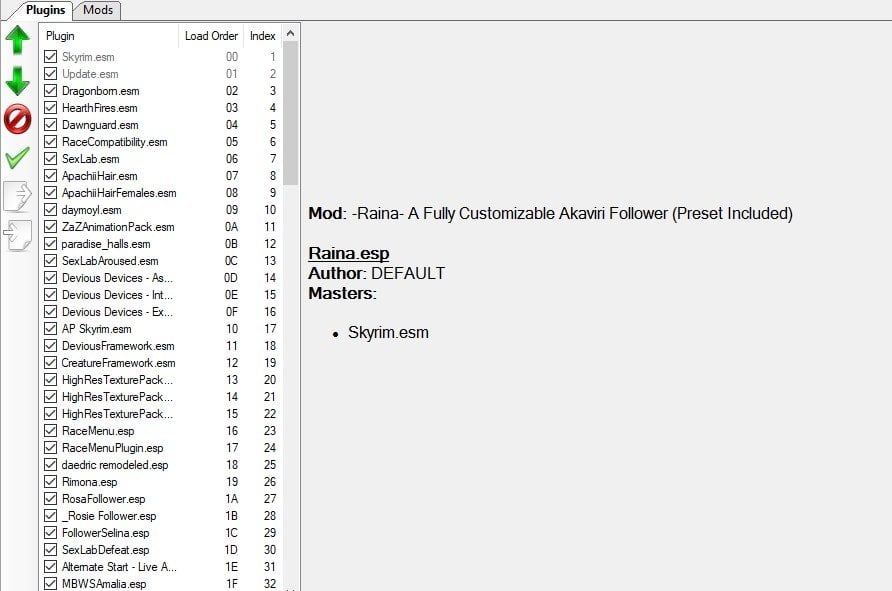Viewport: 892px width, 591px height.
Task: Click the scrollbar up arrow
Action: pos(290,34)
